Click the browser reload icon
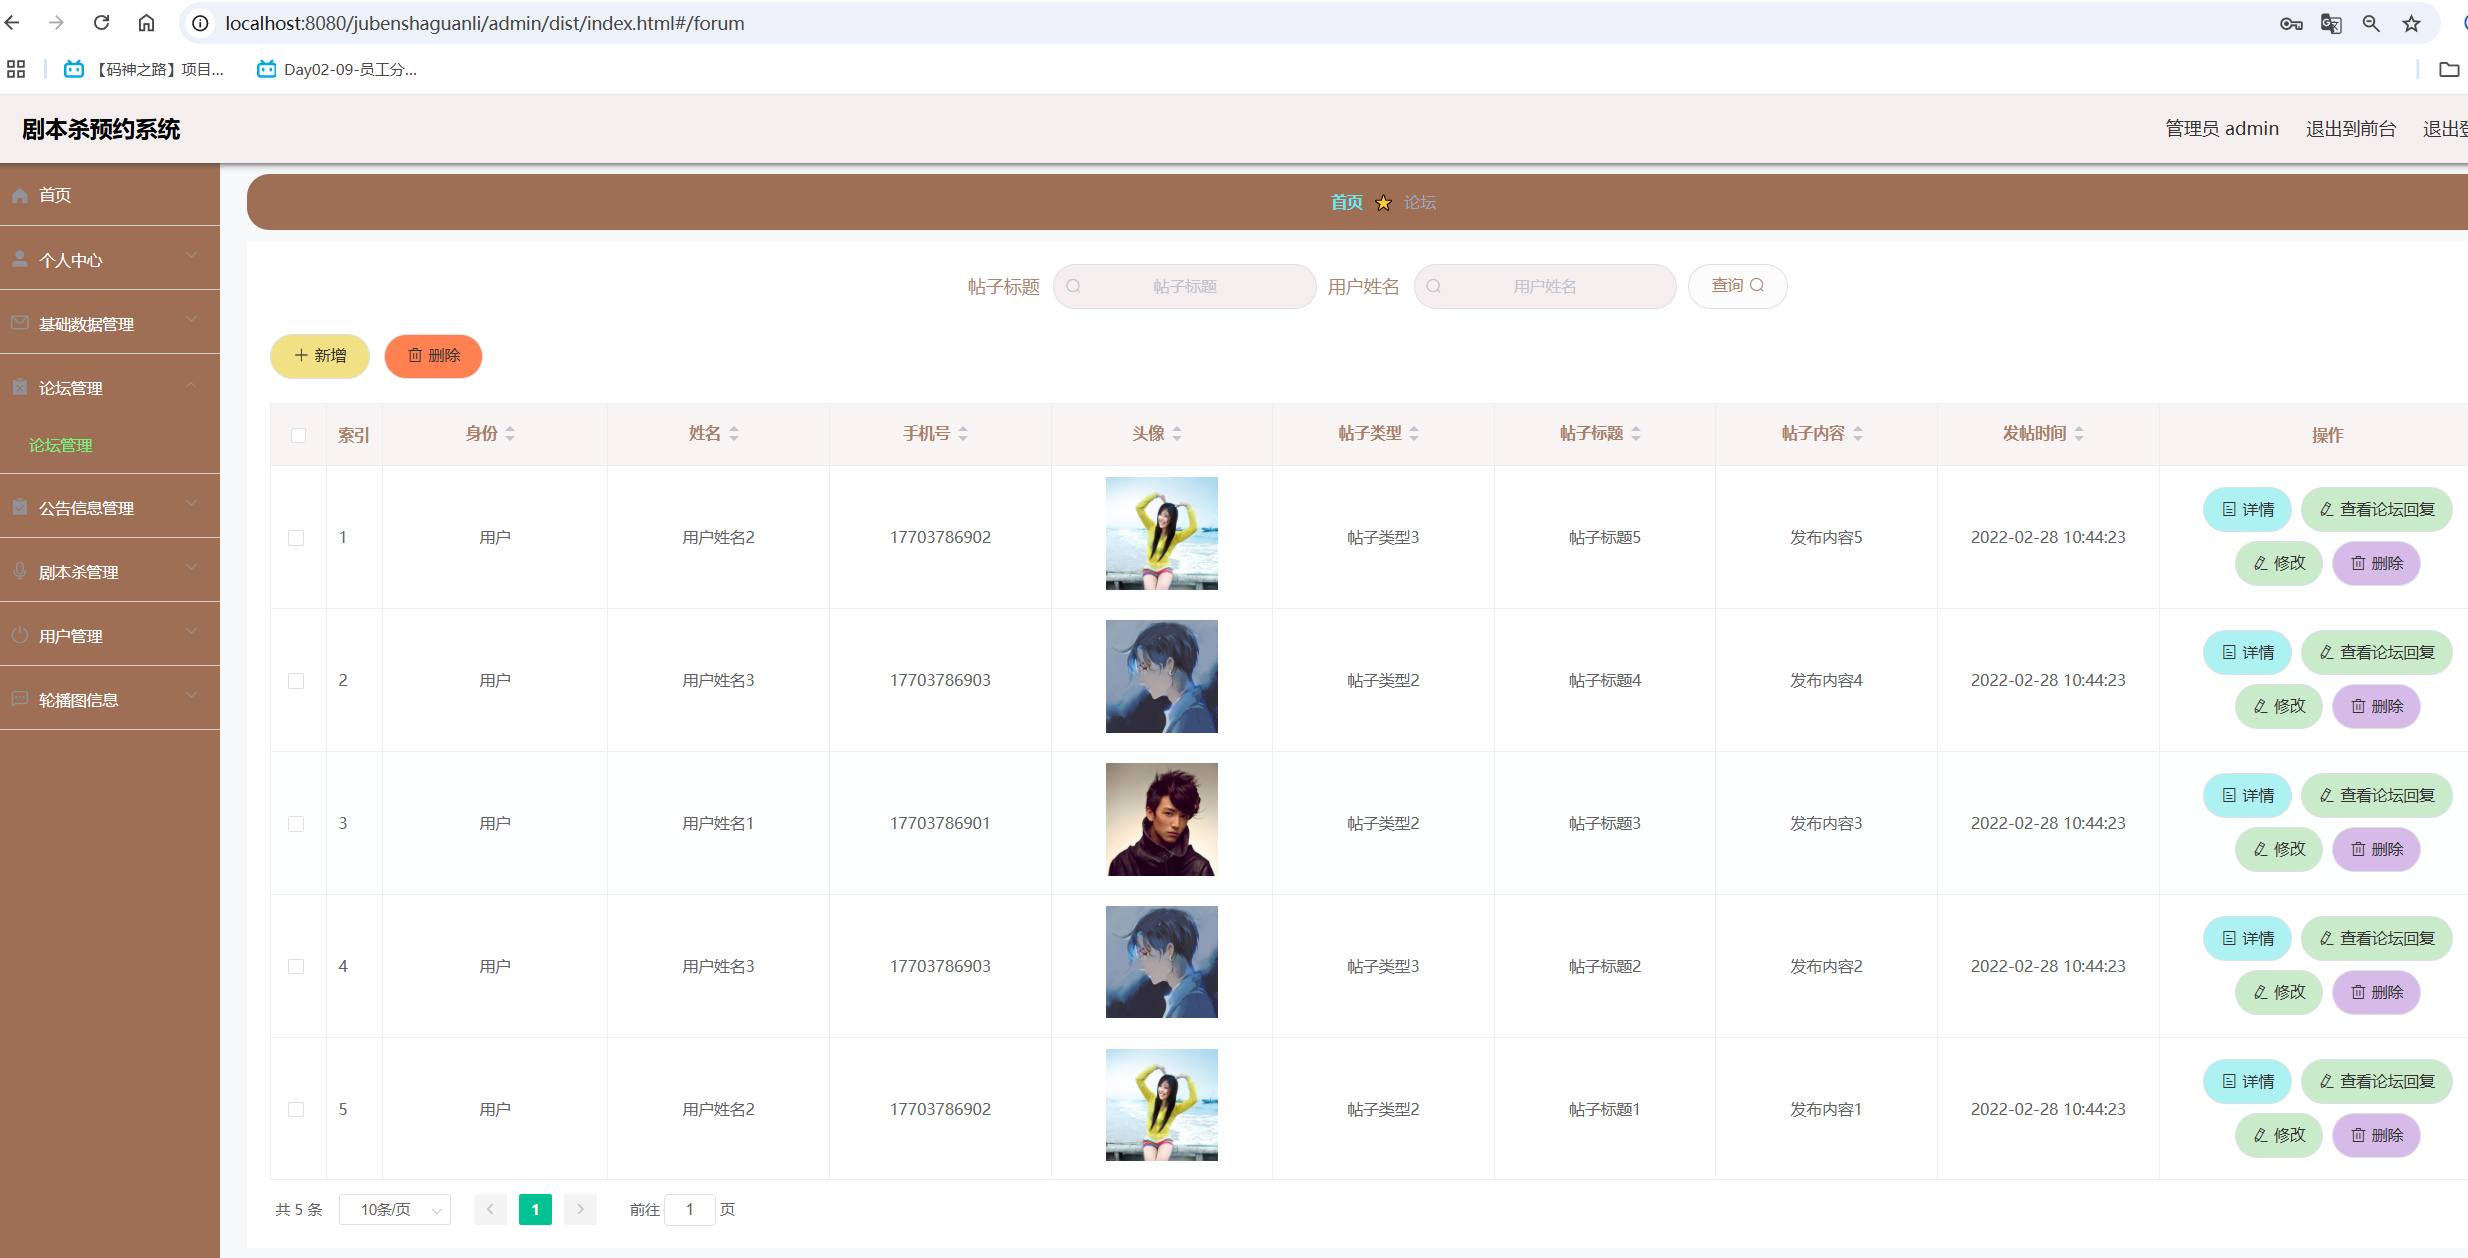Screen dimensions: 2468x1258 pyautogui.click(x=101, y=22)
